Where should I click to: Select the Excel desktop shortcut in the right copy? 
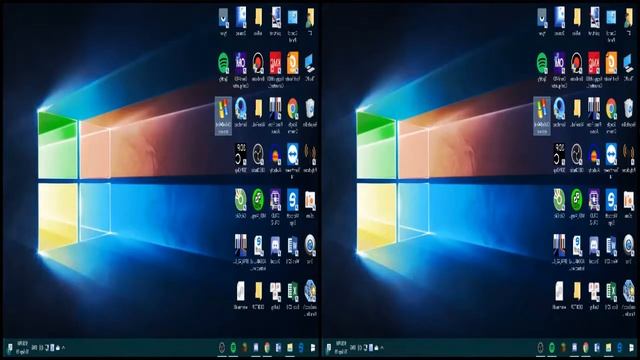[x=611, y=291]
